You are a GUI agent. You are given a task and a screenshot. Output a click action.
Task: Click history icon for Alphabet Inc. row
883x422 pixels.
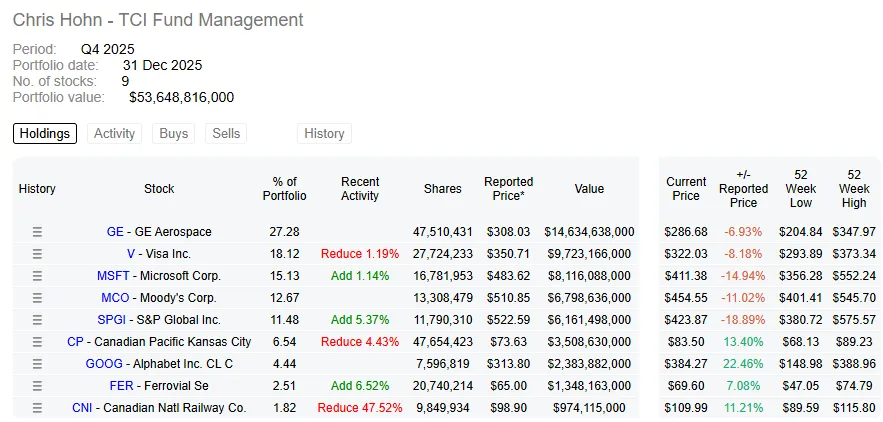[37, 363]
